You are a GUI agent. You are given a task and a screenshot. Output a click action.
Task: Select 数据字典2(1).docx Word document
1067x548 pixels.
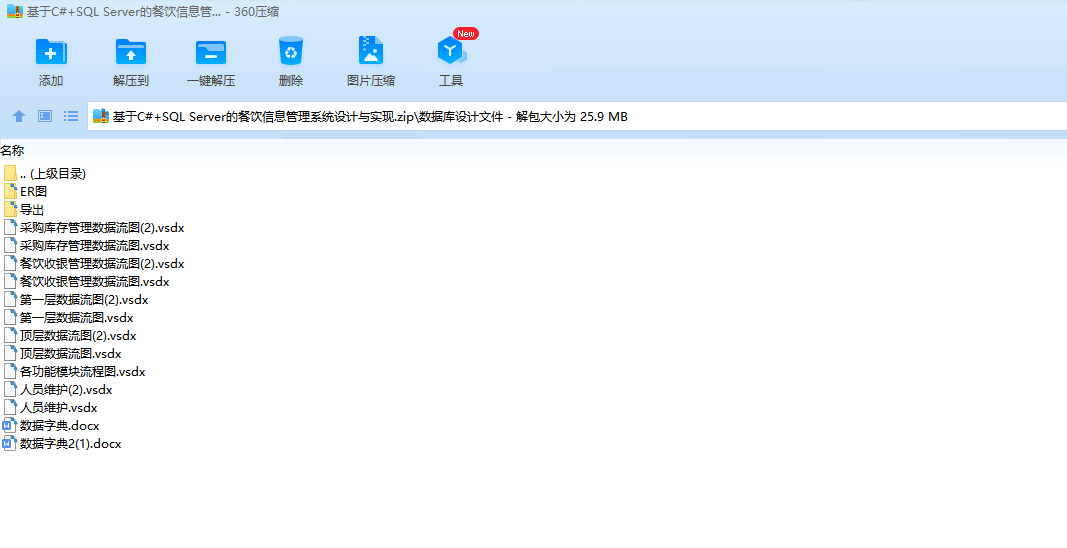click(x=62, y=444)
